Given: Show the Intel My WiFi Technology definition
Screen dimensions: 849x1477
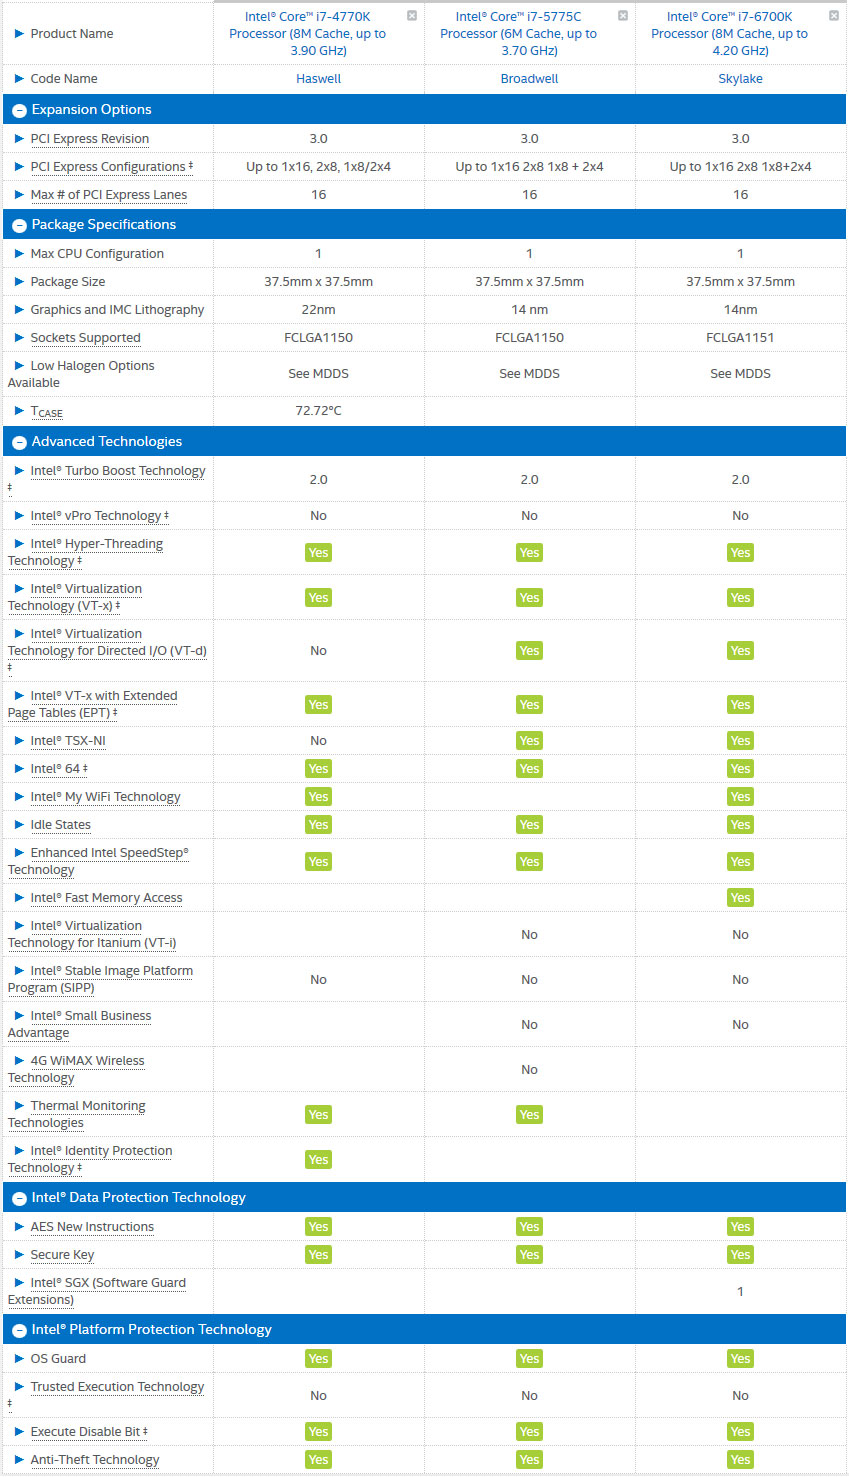Looking at the screenshot, I should (x=105, y=797).
